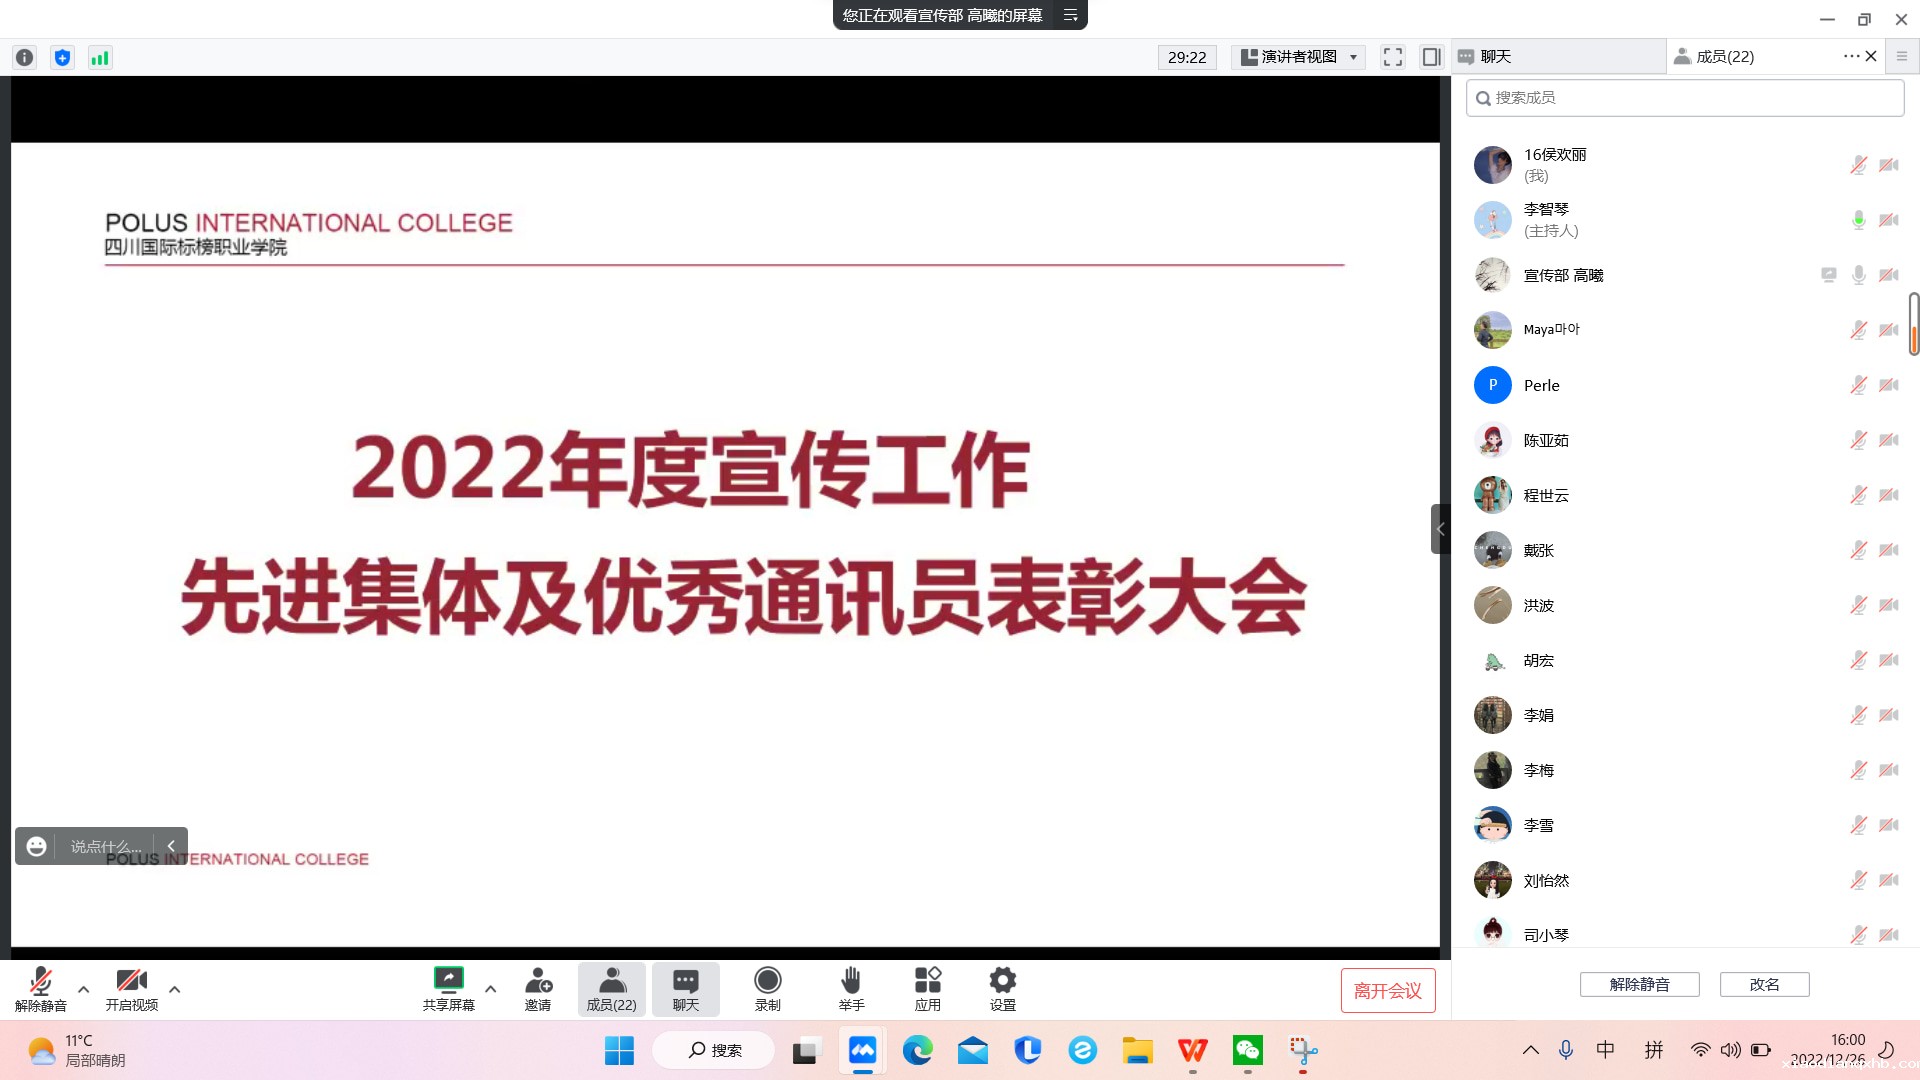Image resolution: width=1920 pixels, height=1080 pixels.
Task: Start recording via the 录制 button
Action: pyautogui.click(x=768, y=989)
